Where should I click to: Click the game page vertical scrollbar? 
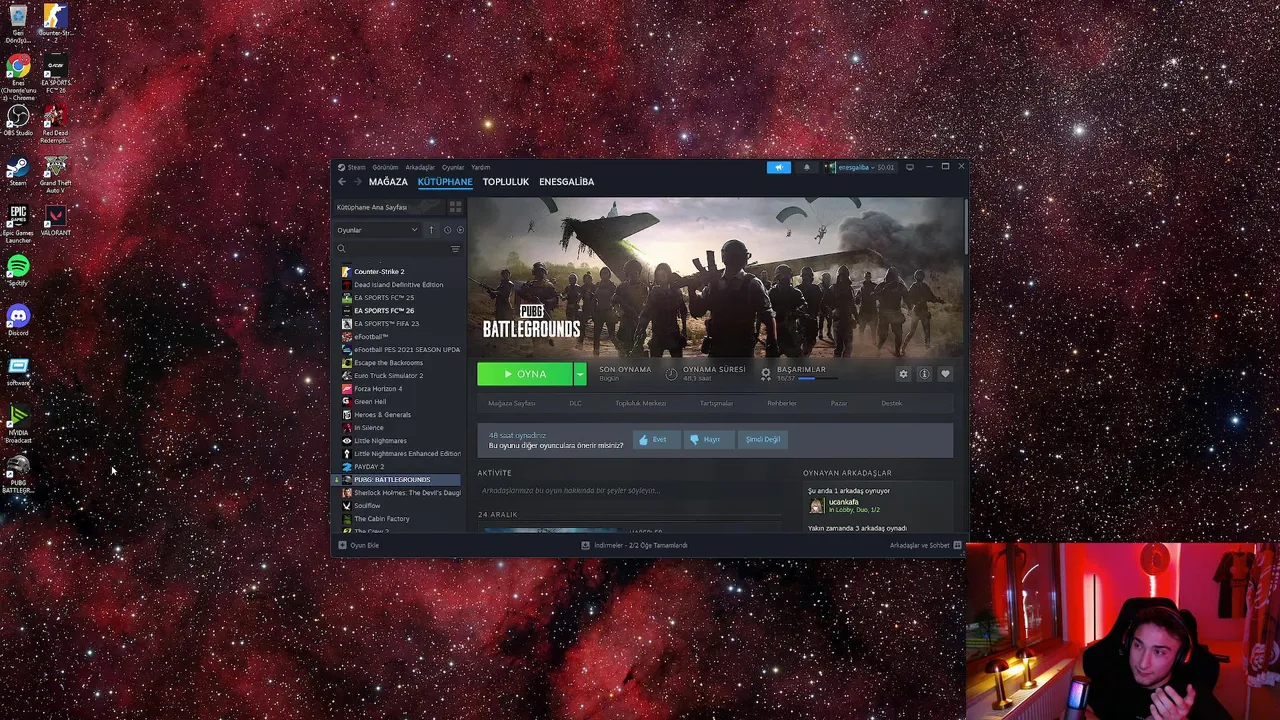click(965, 226)
